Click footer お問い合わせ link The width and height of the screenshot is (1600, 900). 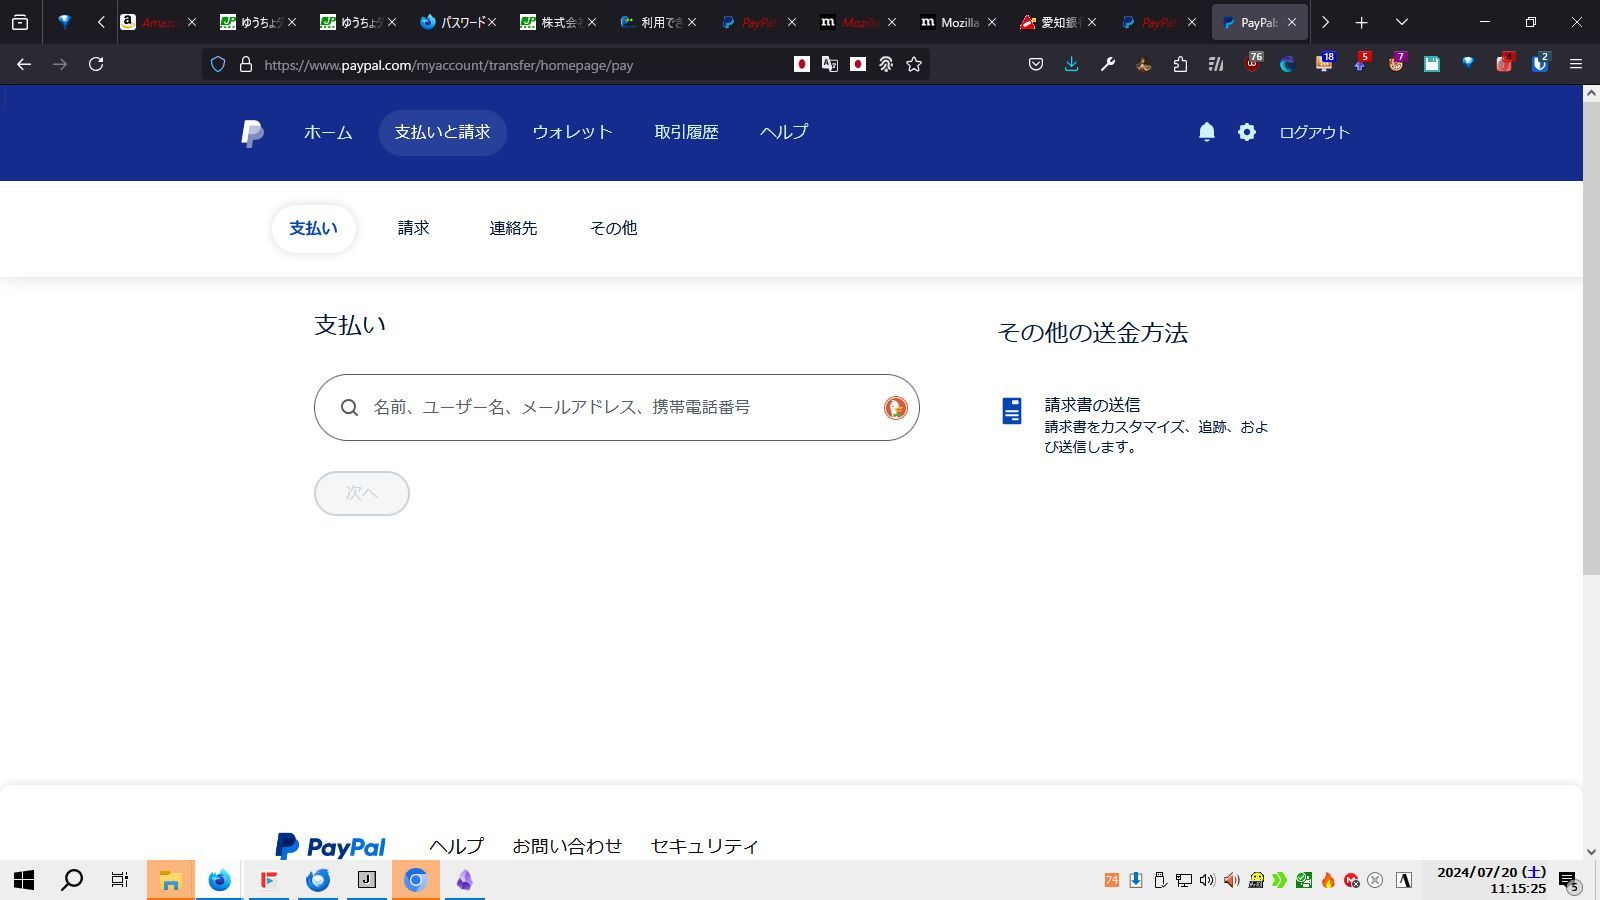tap(567, 846)
